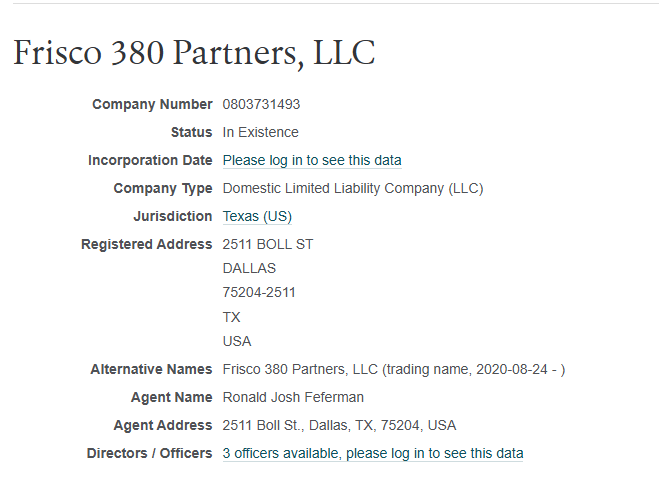Click the agent address 2511 Boll St. value
This screenshot has height=482, width=659.
coord(339,425)
